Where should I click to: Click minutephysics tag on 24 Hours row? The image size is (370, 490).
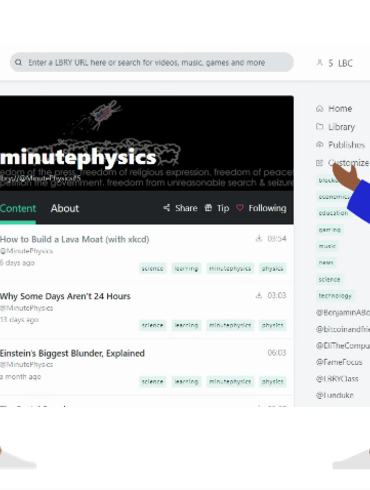click(x=230, y=325)
